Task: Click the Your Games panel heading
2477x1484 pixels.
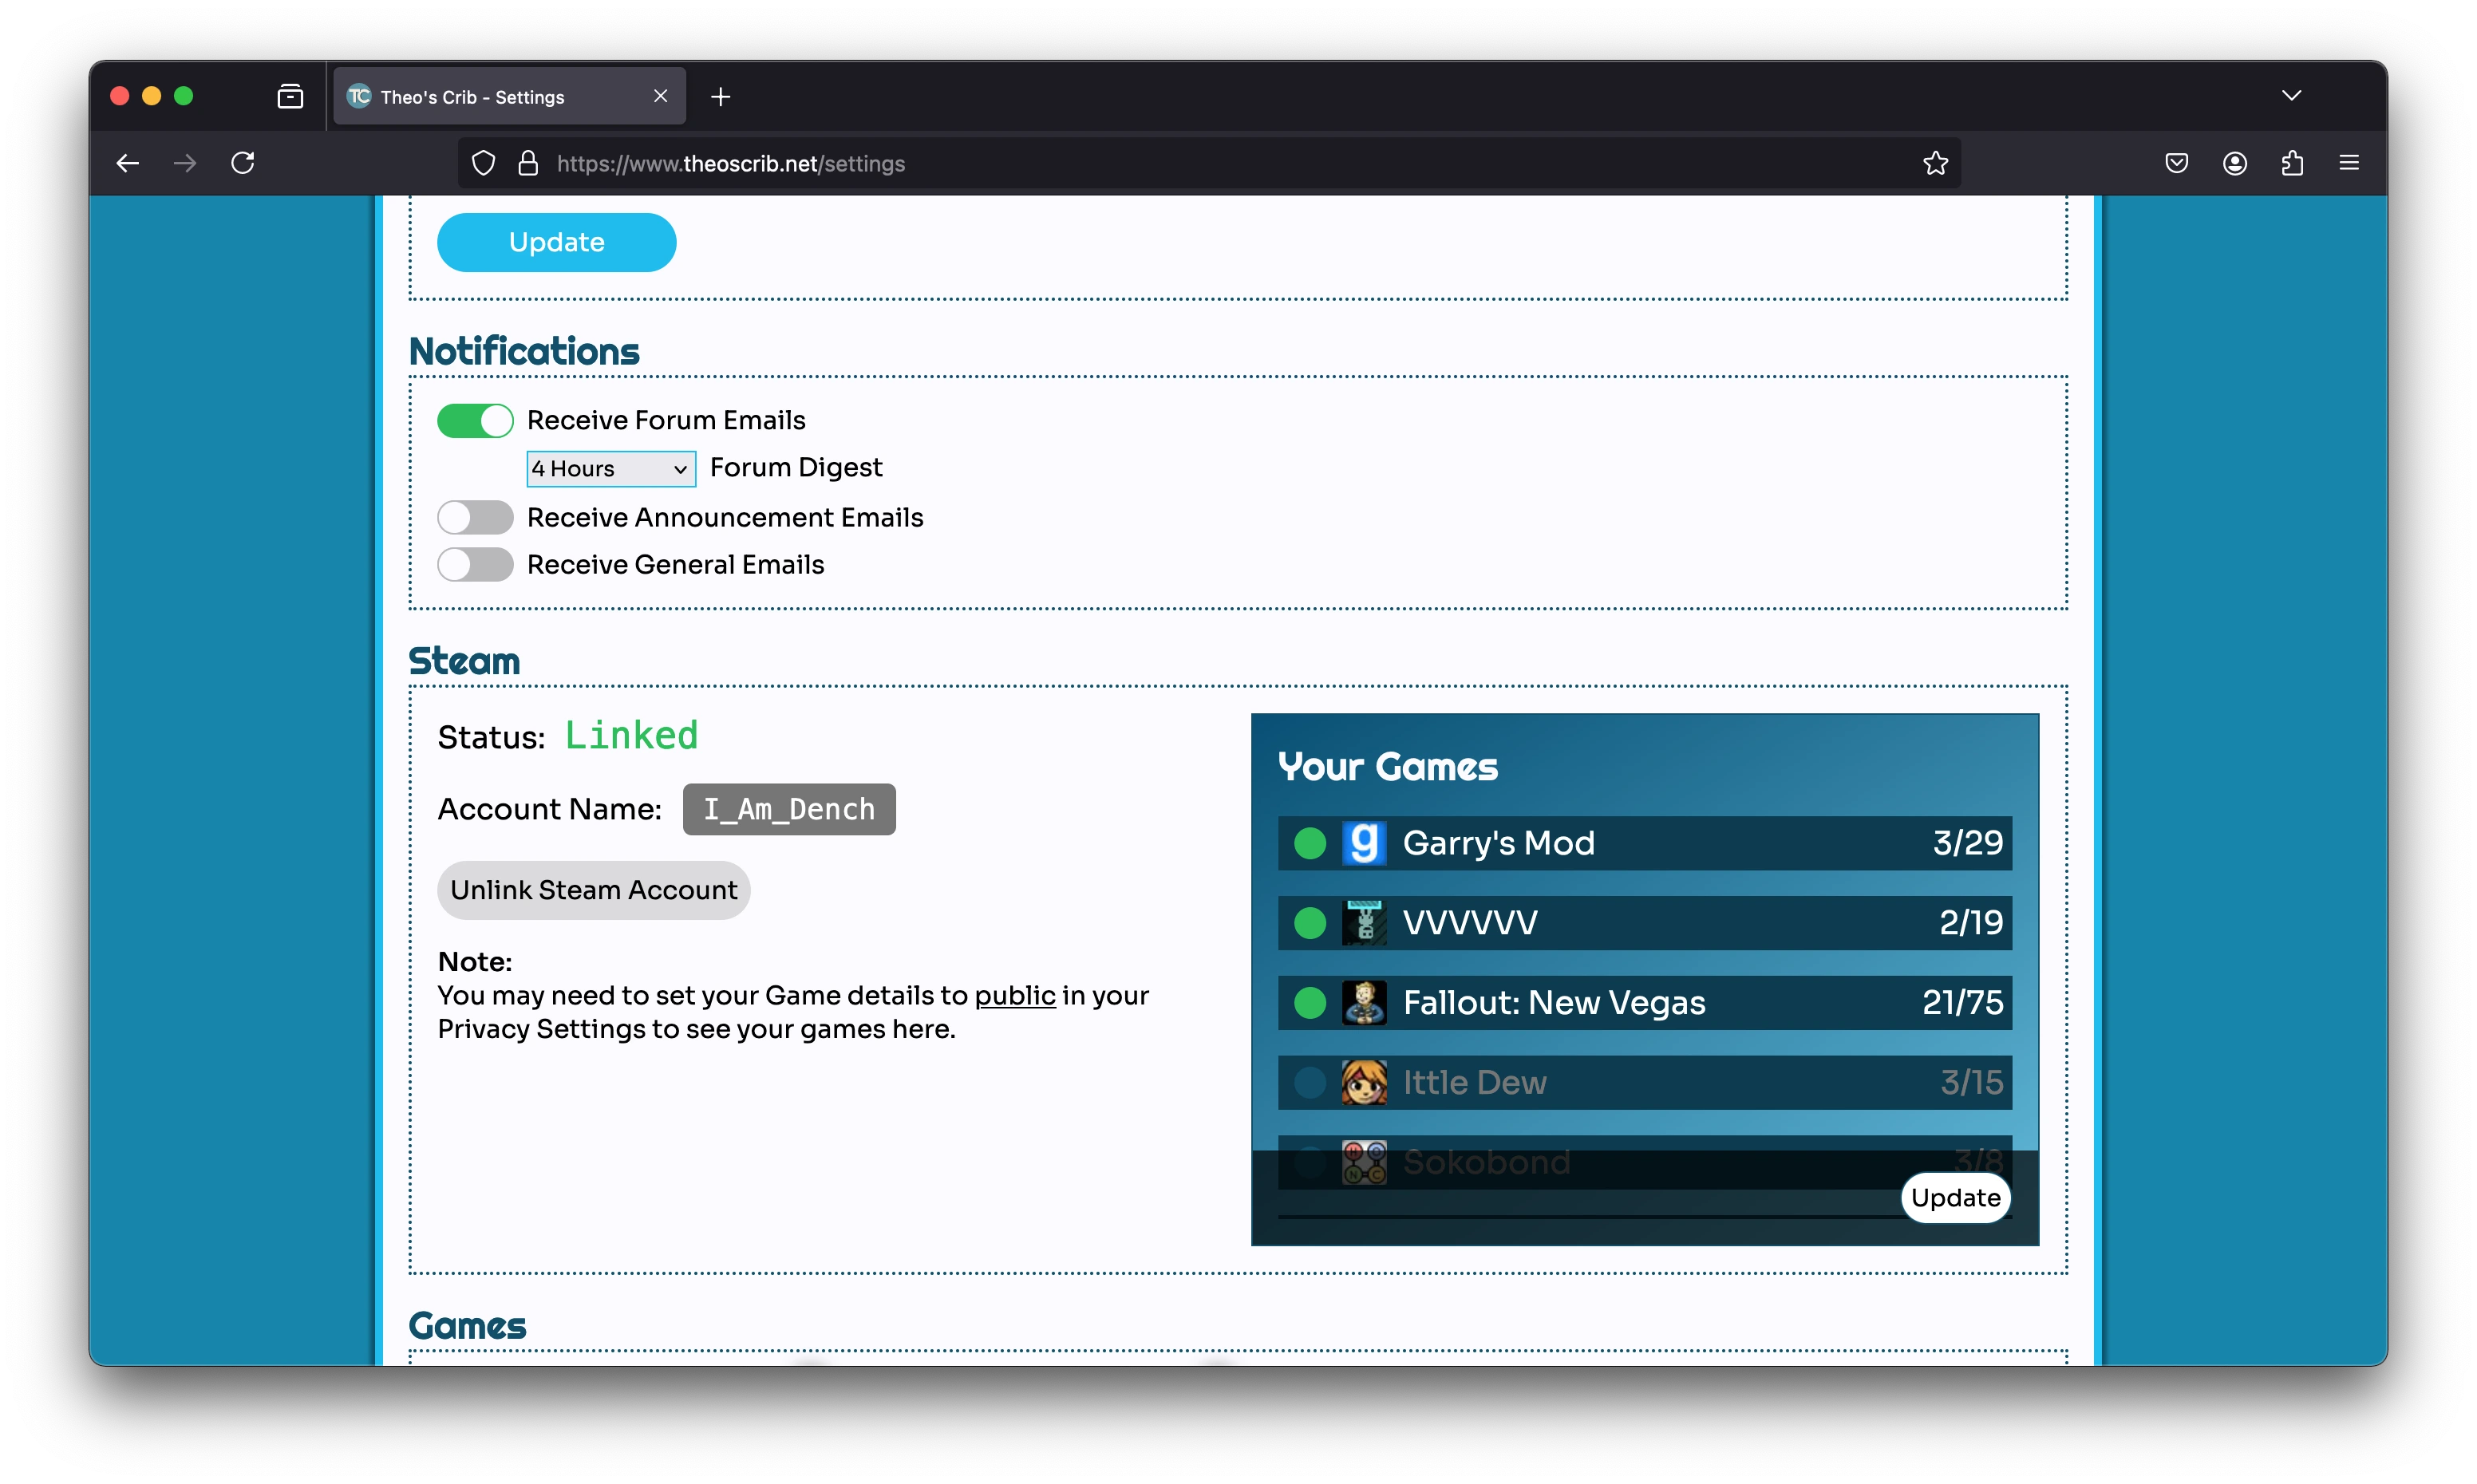Action: [x=1387, y=766]
